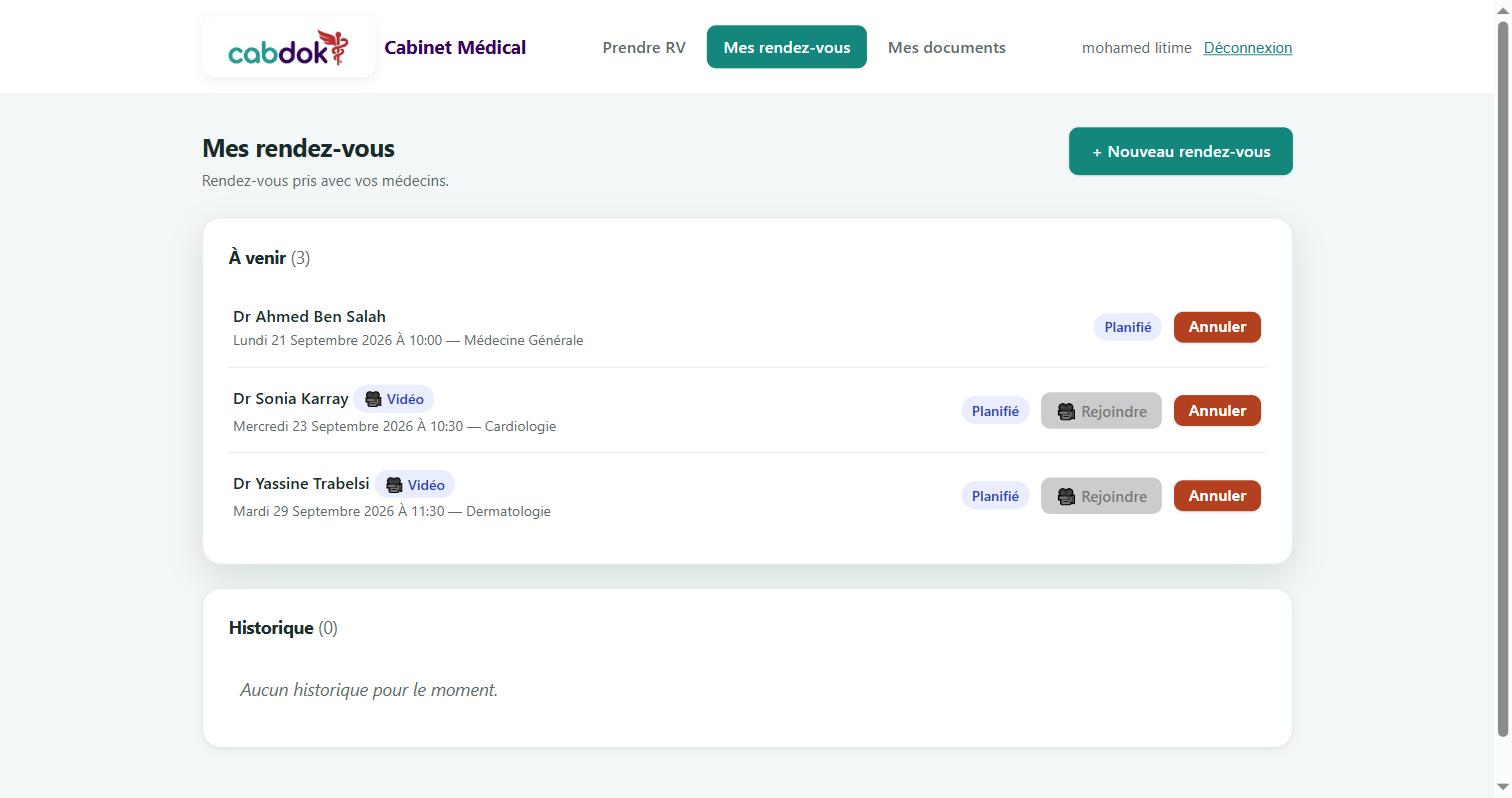Viewport: 1512px width, 798px height.
Task: Click the Historique (0) section heading
Action: tap(283, 628)
